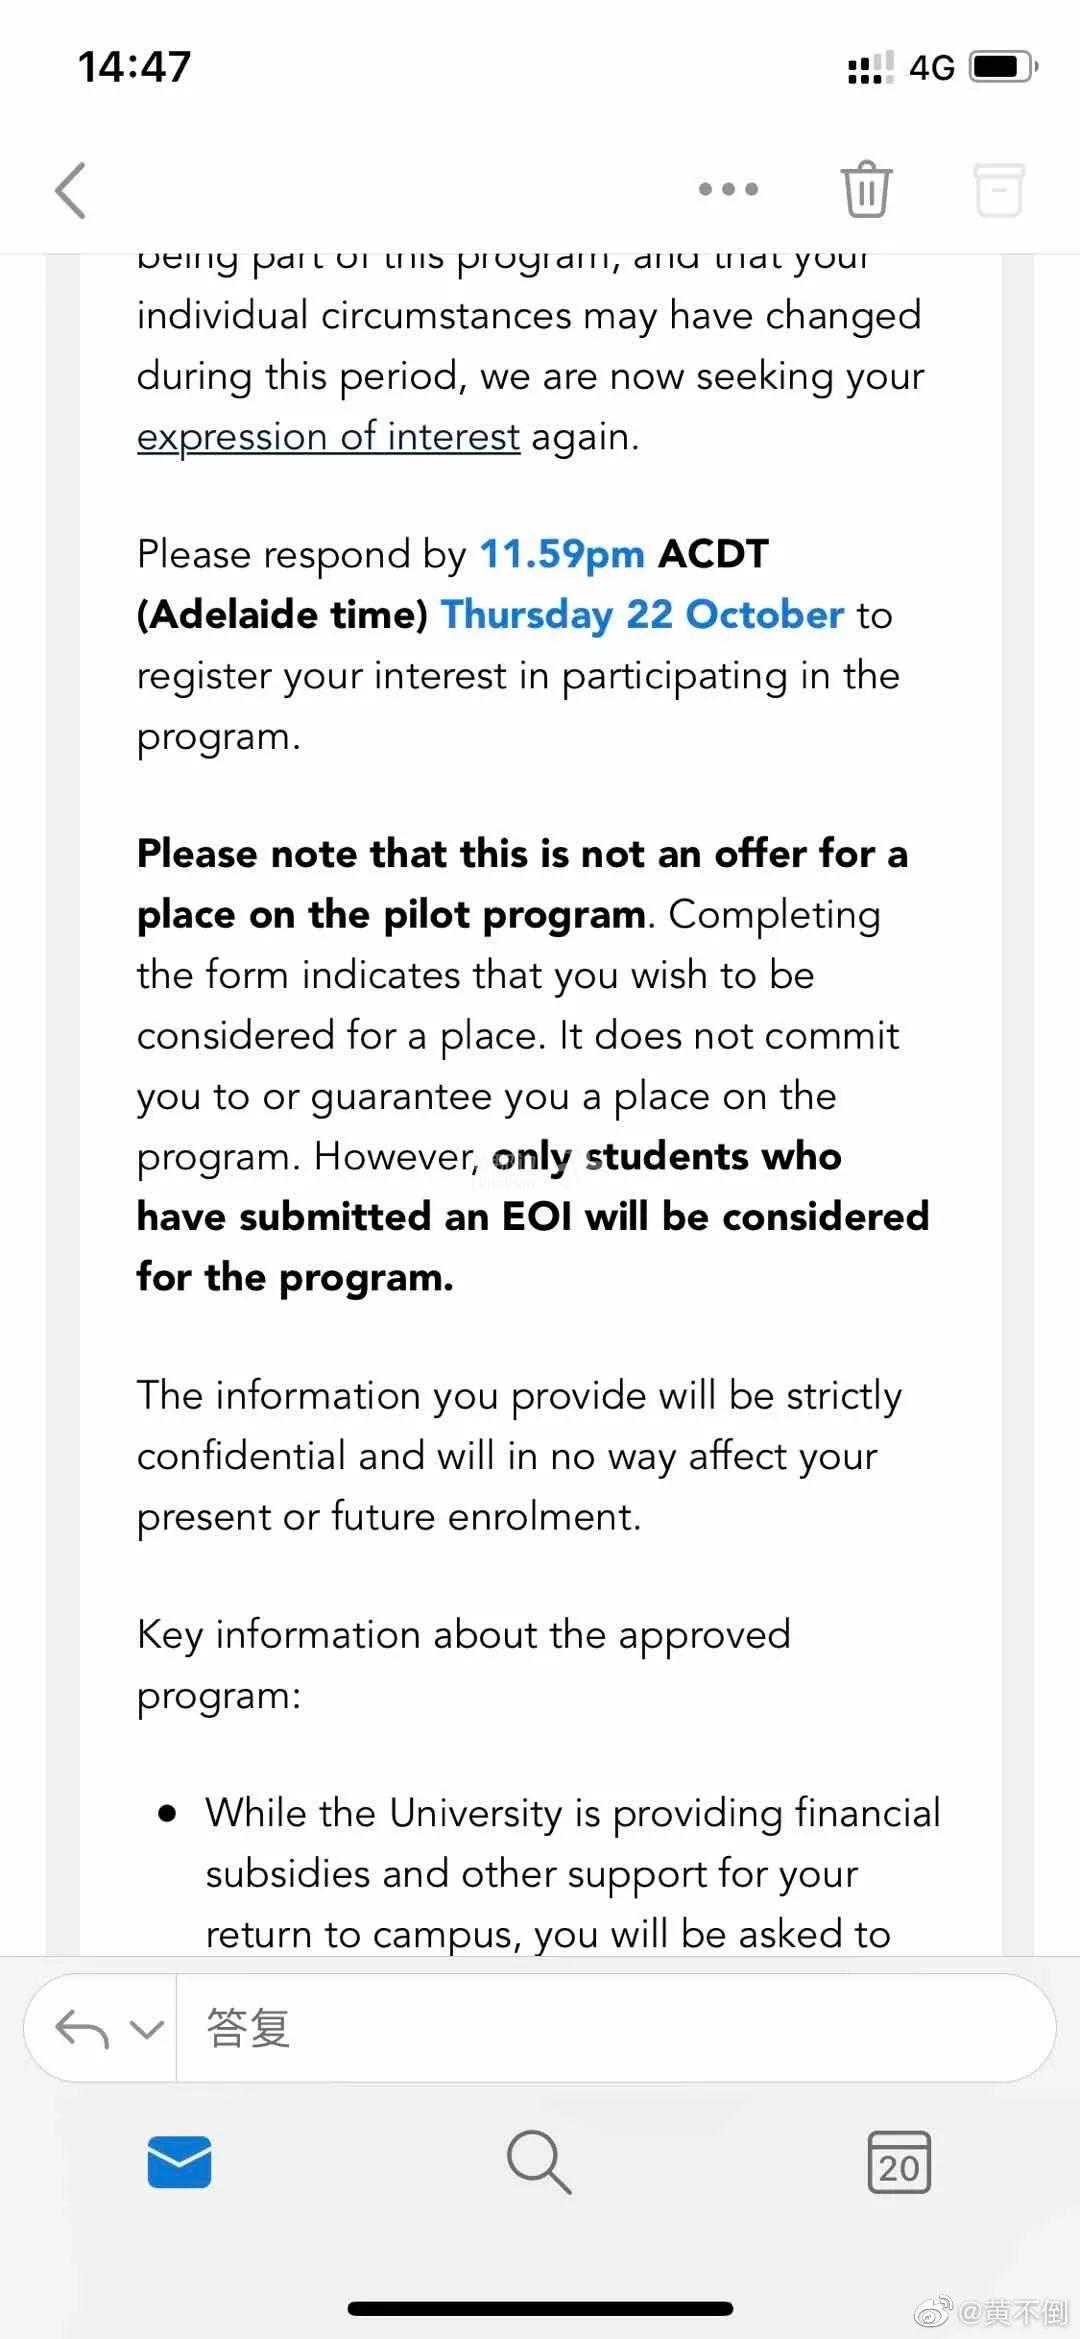Open the Calendar tab showing 20
This screenshot has width=1080, height=2339.
[x=898, y=2163]
